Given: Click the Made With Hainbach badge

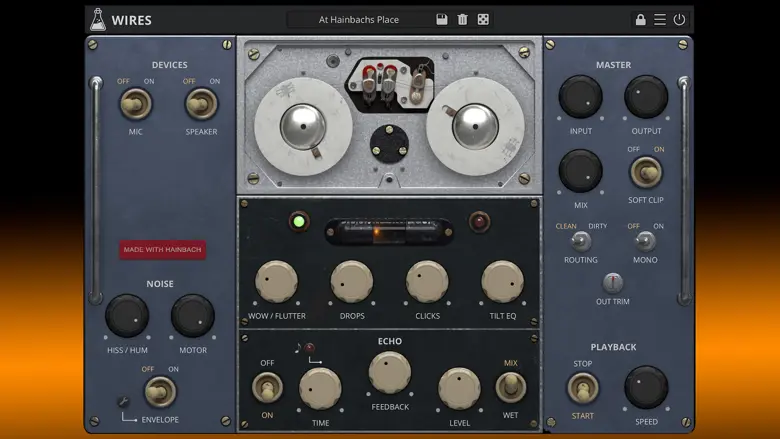Looking at the screenshot, I should (x=162, y=249).
